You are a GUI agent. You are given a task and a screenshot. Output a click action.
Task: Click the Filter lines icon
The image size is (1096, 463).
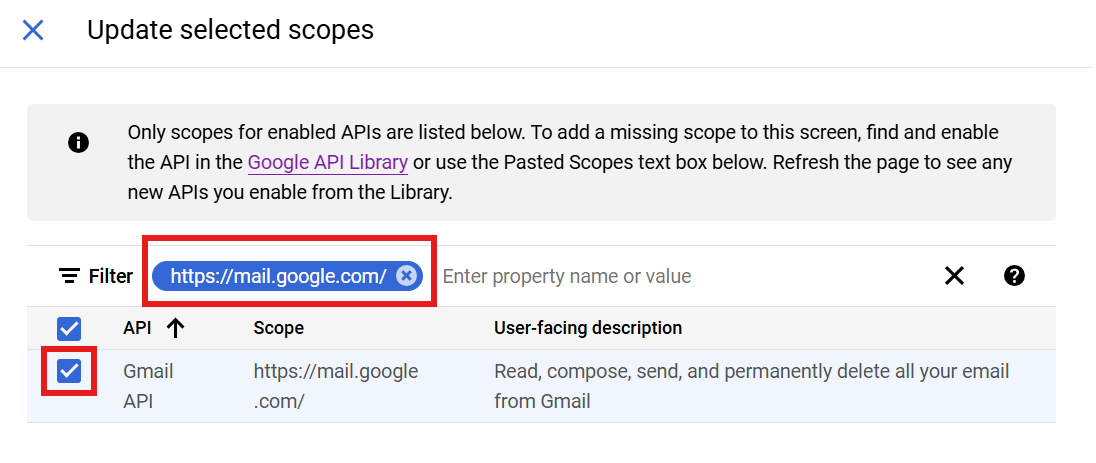click(69, 276)
